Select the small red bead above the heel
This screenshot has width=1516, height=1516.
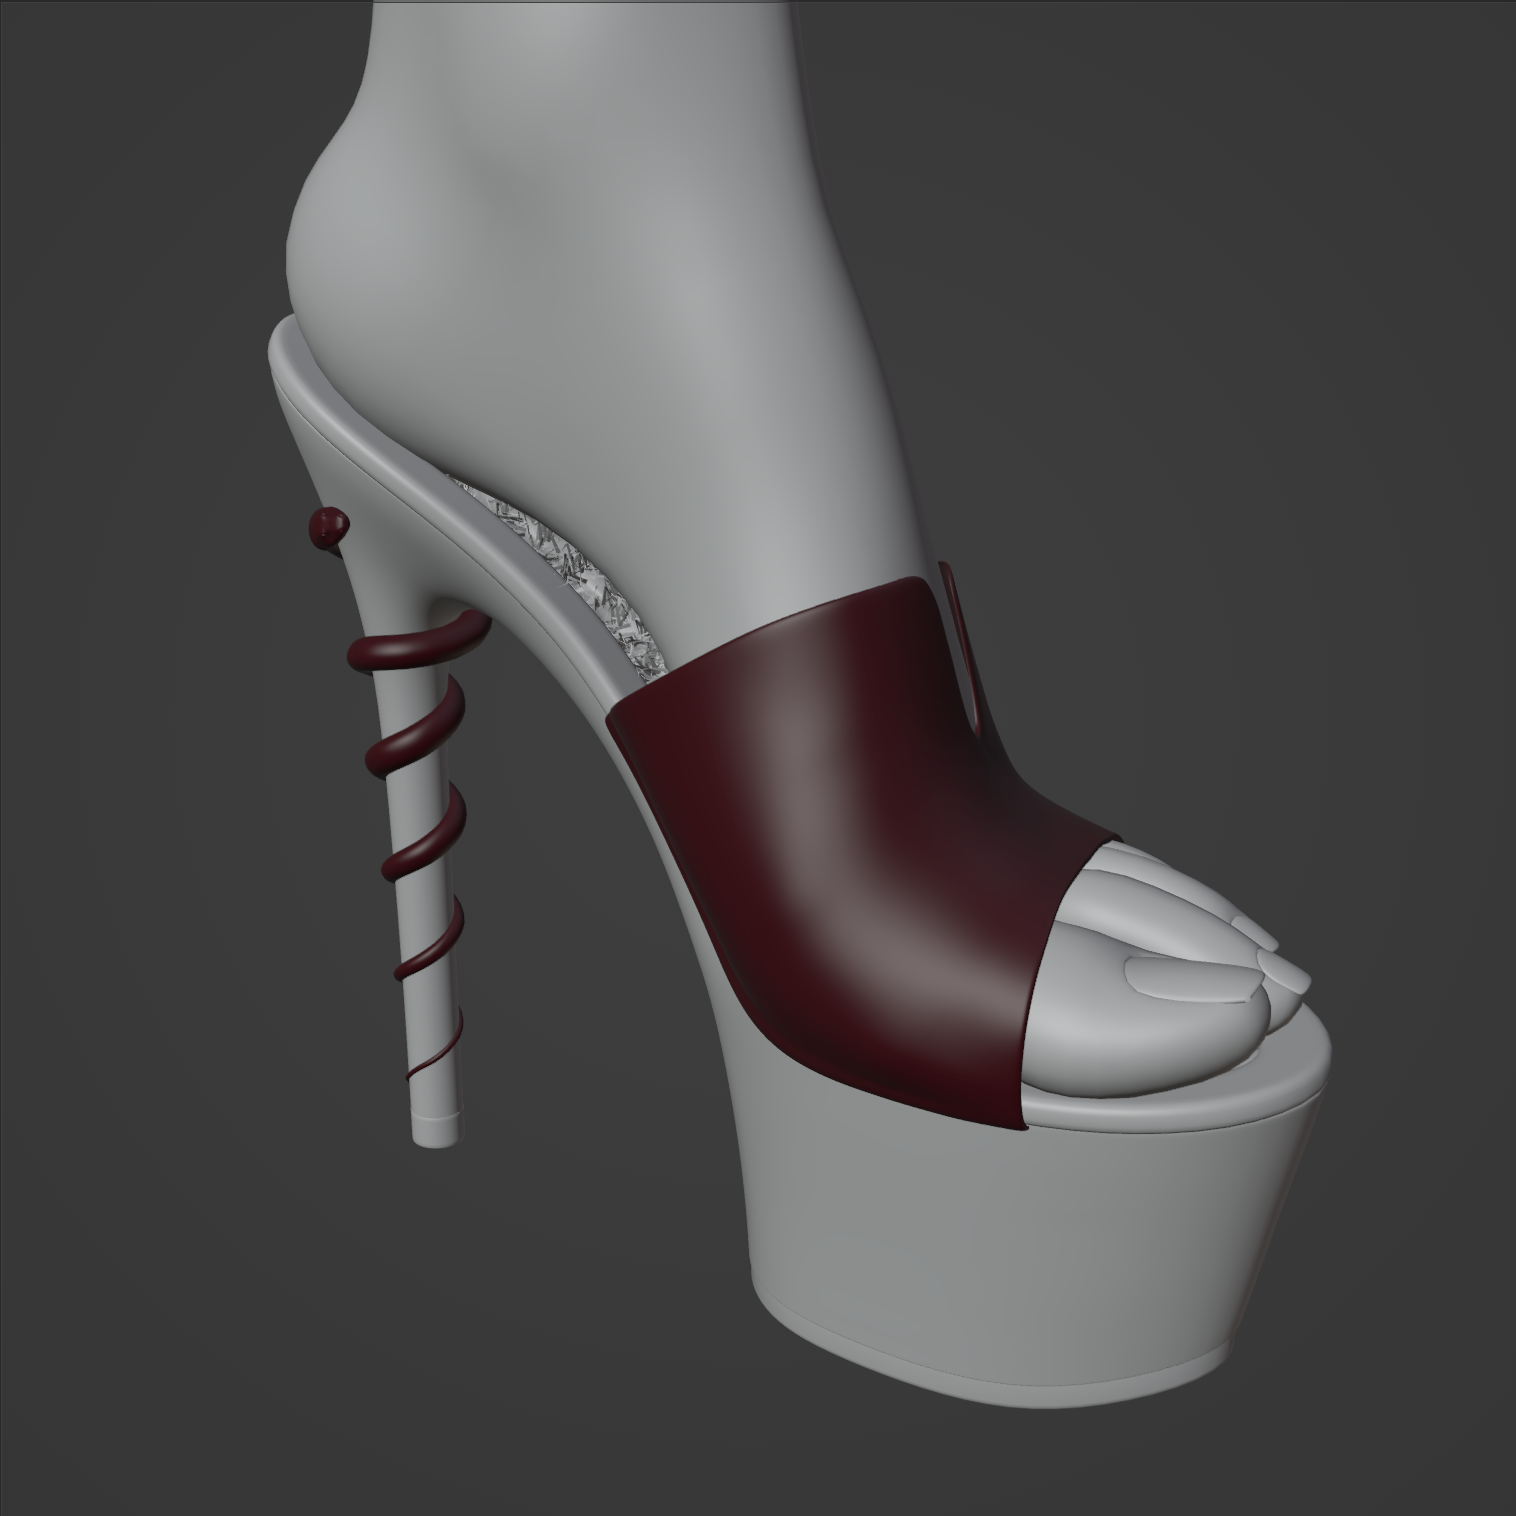click(x=330, y=526)
